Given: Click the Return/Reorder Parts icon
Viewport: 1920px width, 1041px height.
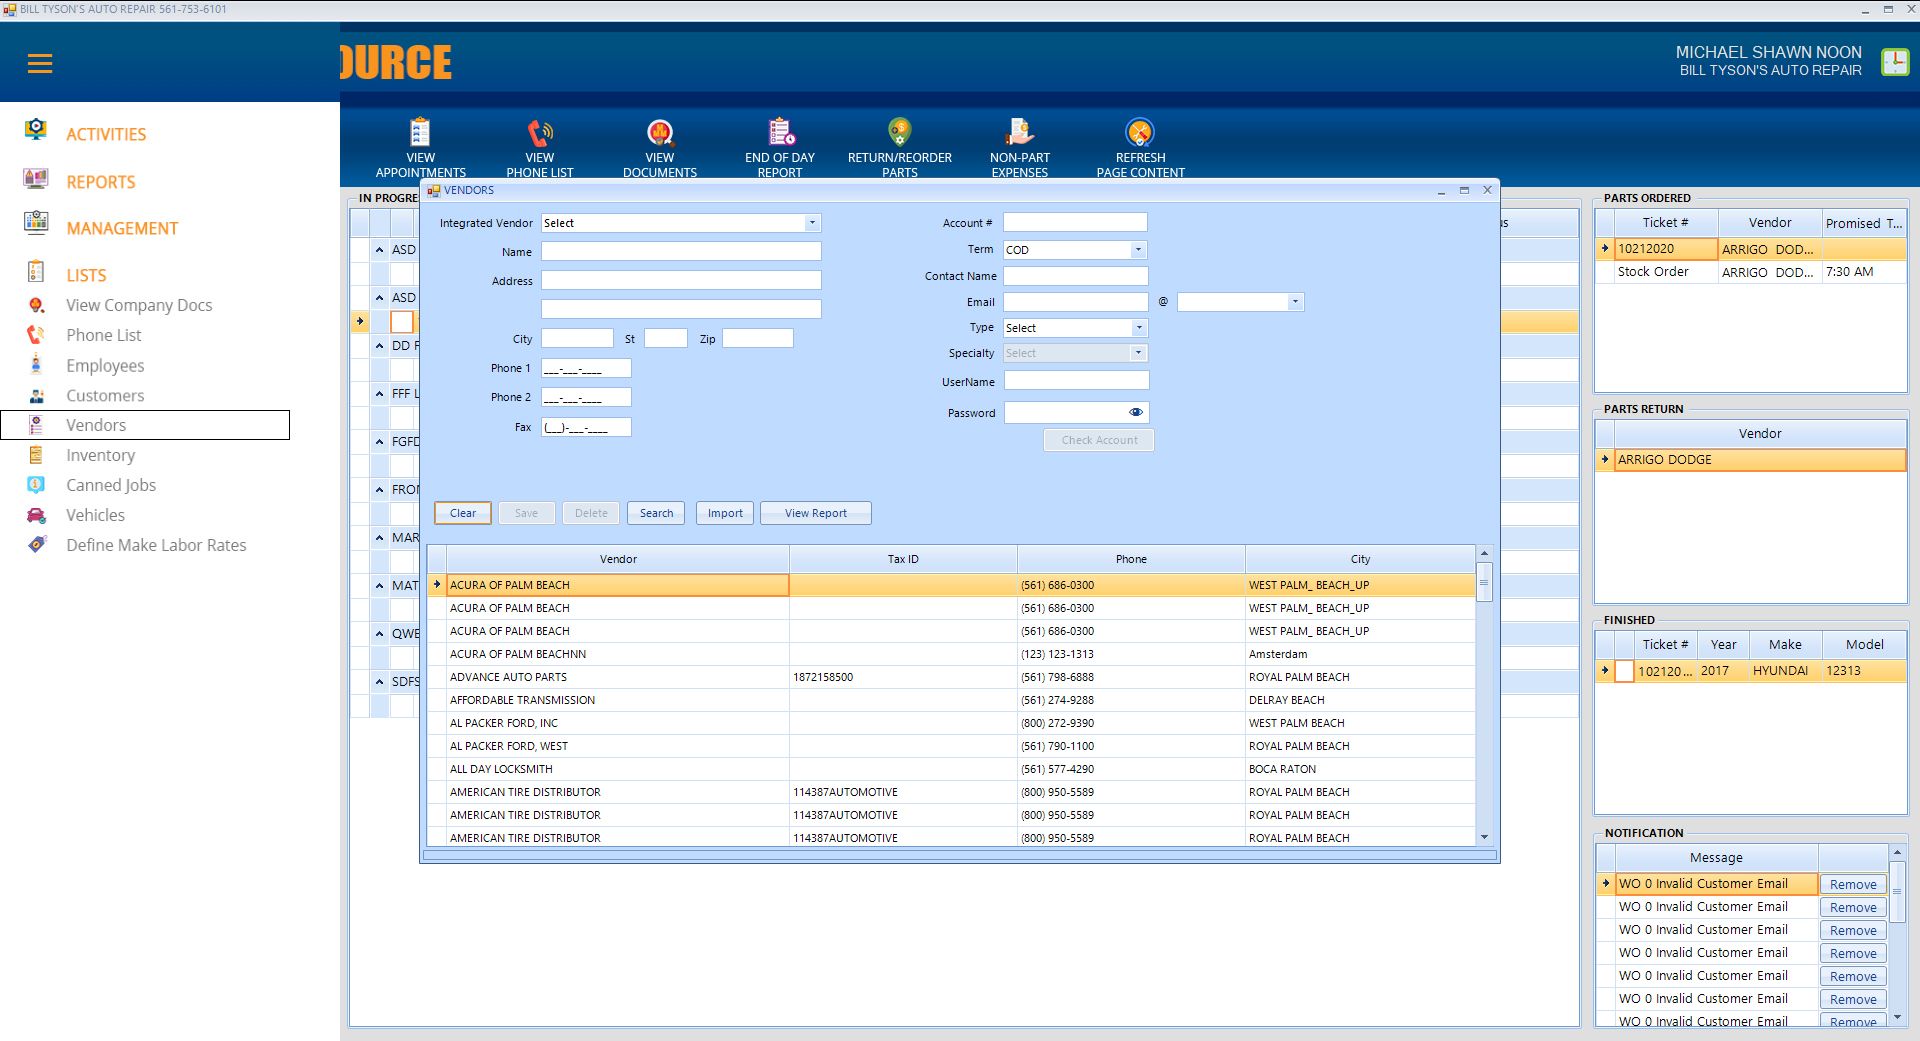Looking at the screenshot, I should pos(900,133).
